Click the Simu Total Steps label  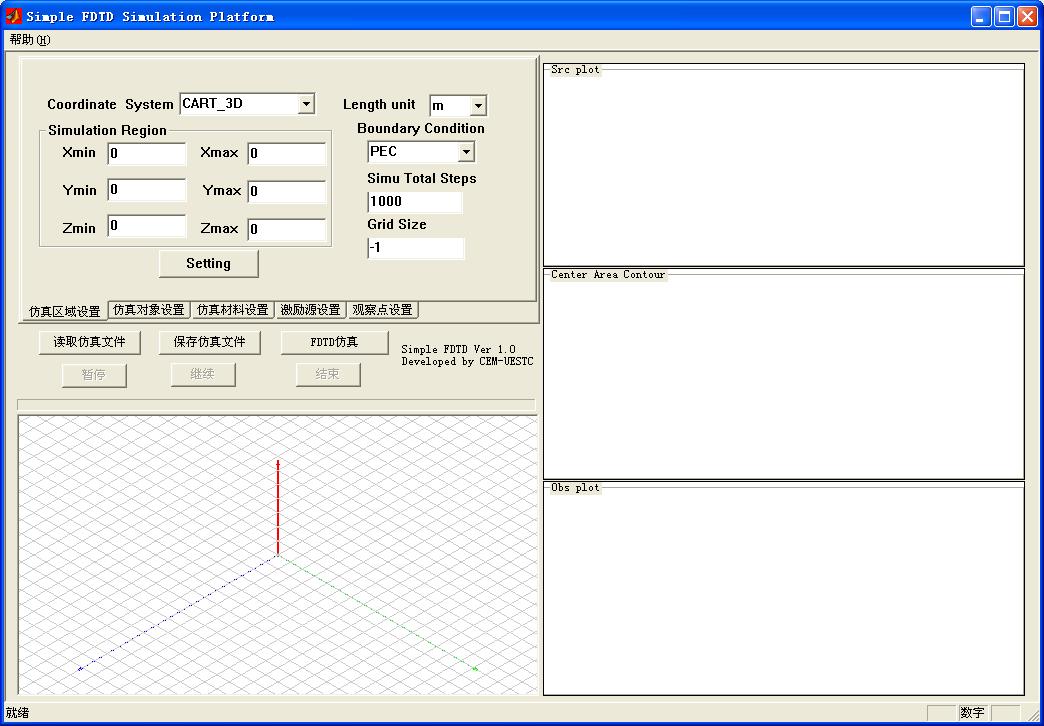coord(421,179)
